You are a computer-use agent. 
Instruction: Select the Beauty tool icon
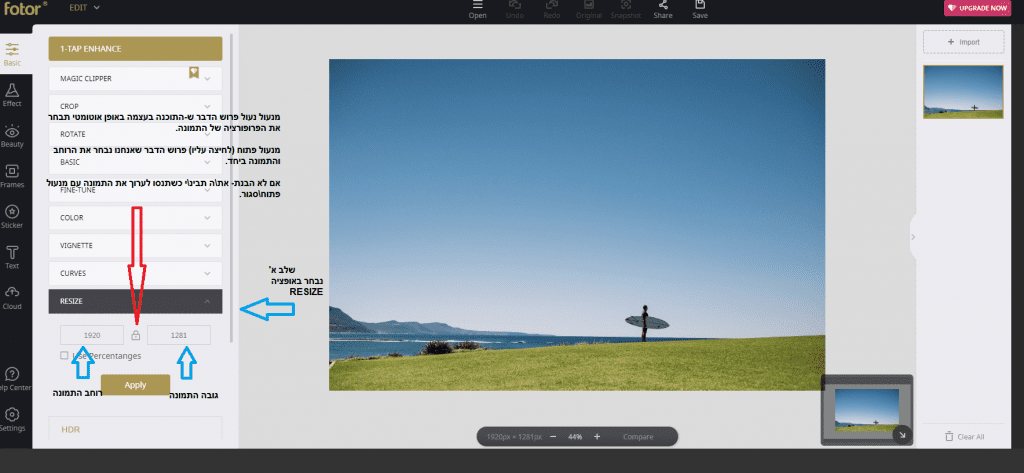click(12, 136)
